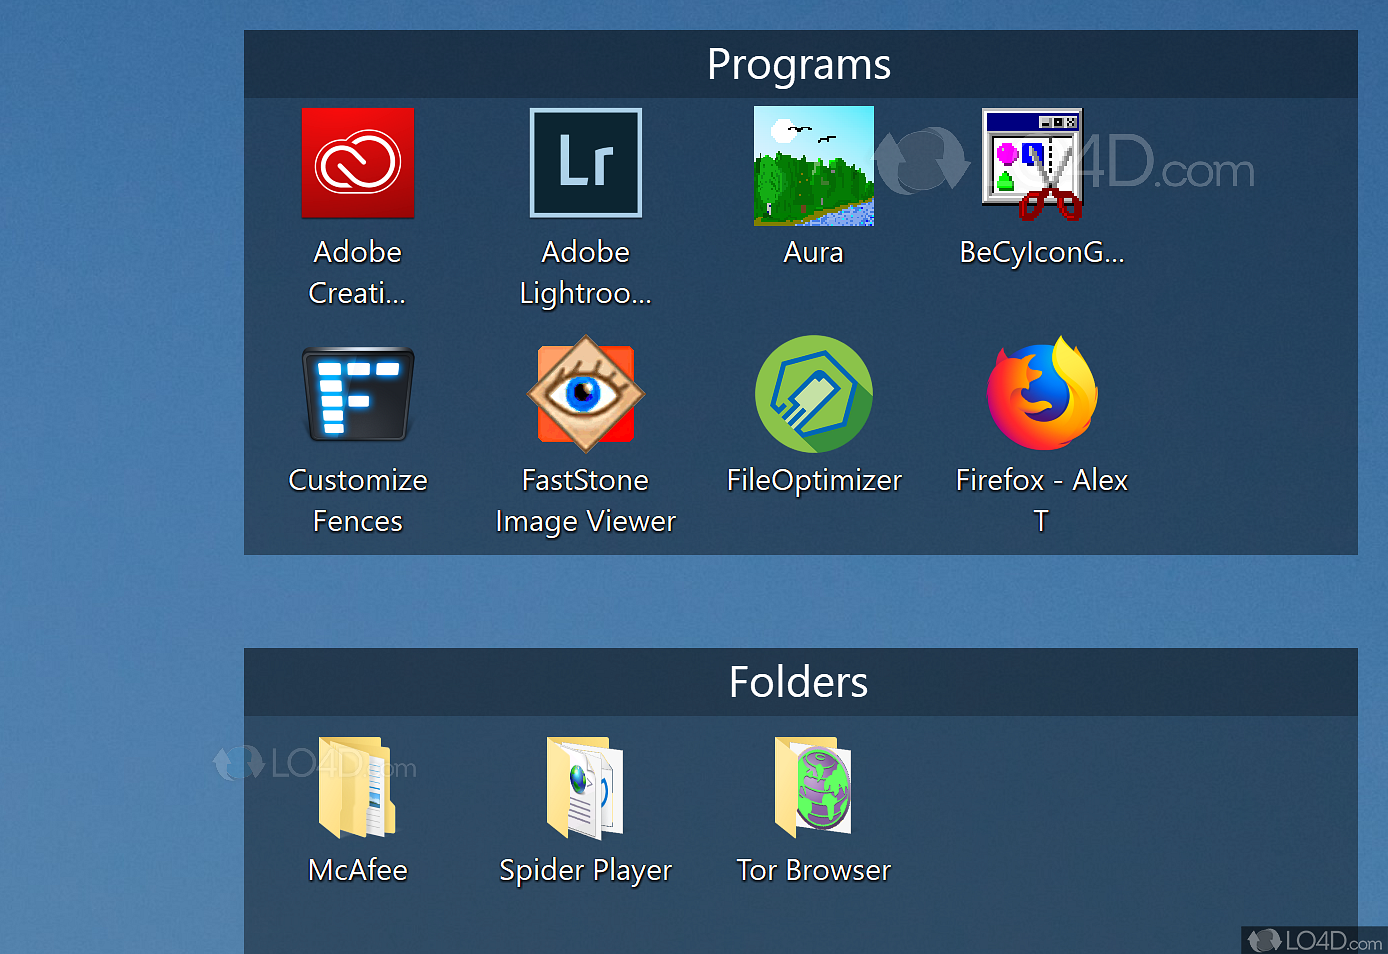Launch Adobe Lightroom from the Programs fence
The image size is (1388, 954).
point(586,162)
